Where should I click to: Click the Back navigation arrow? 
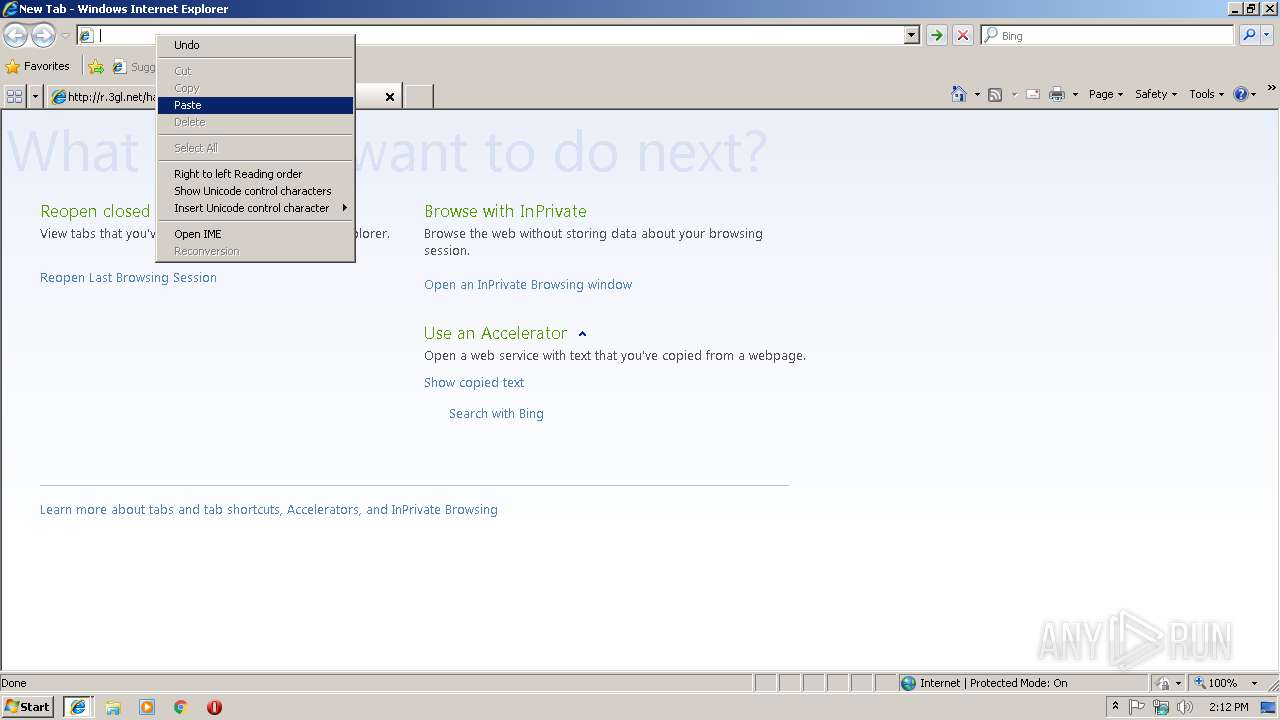click(15, 35)
